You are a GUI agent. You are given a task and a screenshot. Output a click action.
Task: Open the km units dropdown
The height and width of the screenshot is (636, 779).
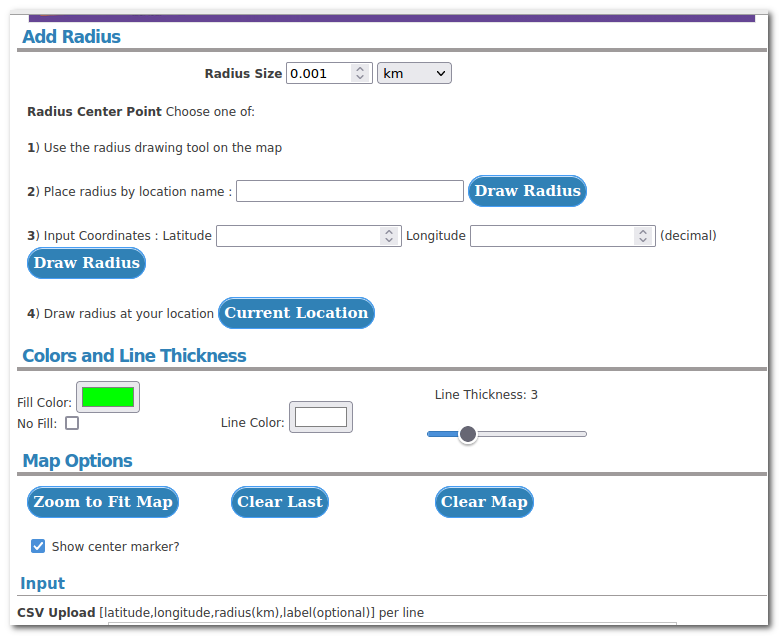(414, 74)
